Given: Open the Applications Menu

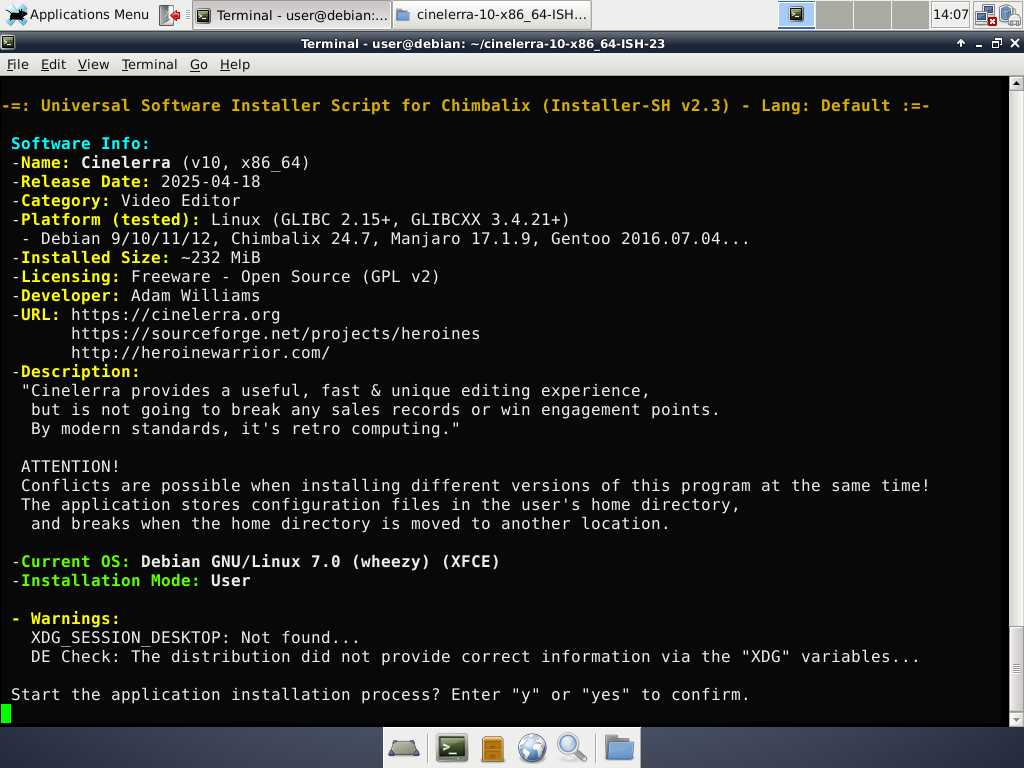Looking at the screenshot, I should (78, 14).
